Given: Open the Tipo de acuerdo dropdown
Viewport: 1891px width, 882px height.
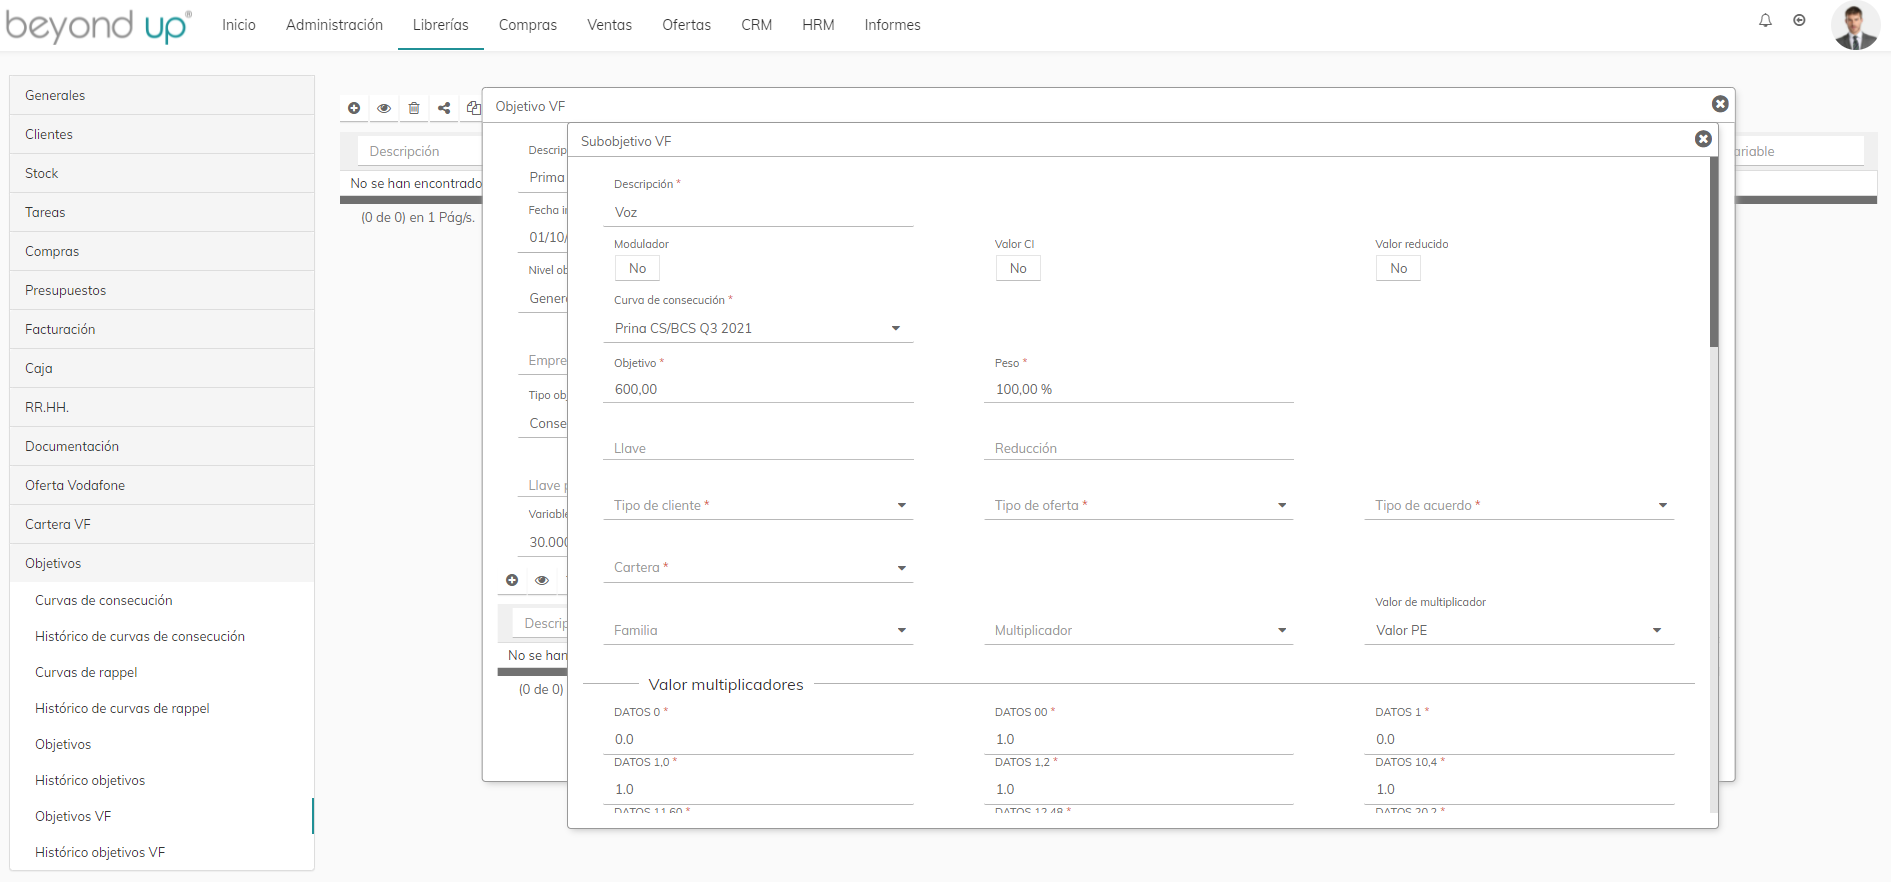Looking at the screenshot, I should 1519,505.
